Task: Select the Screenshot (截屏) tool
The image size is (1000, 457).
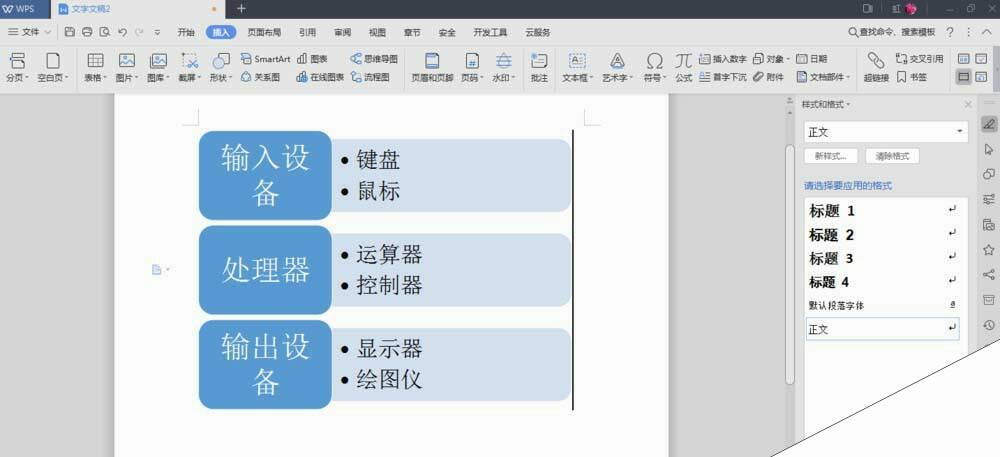Action: (x=189, y=68)
